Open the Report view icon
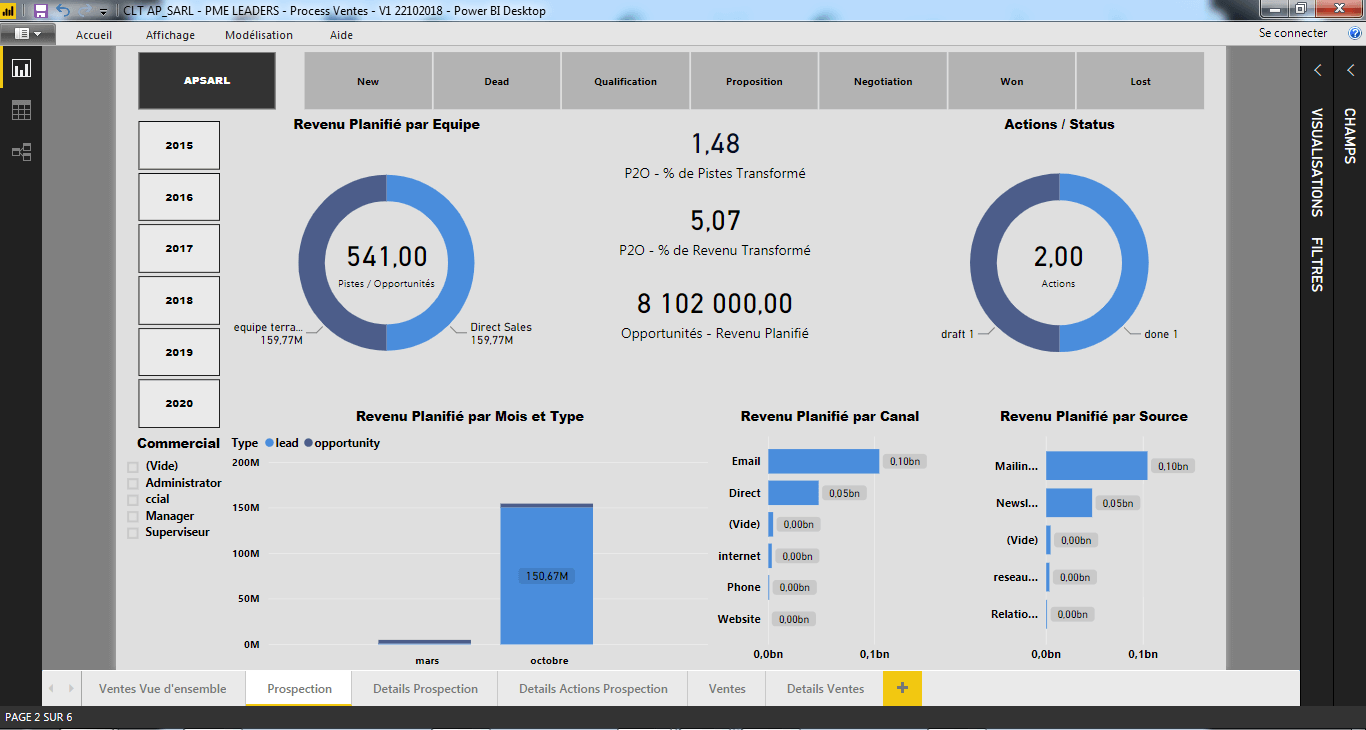 pos(21,69)
